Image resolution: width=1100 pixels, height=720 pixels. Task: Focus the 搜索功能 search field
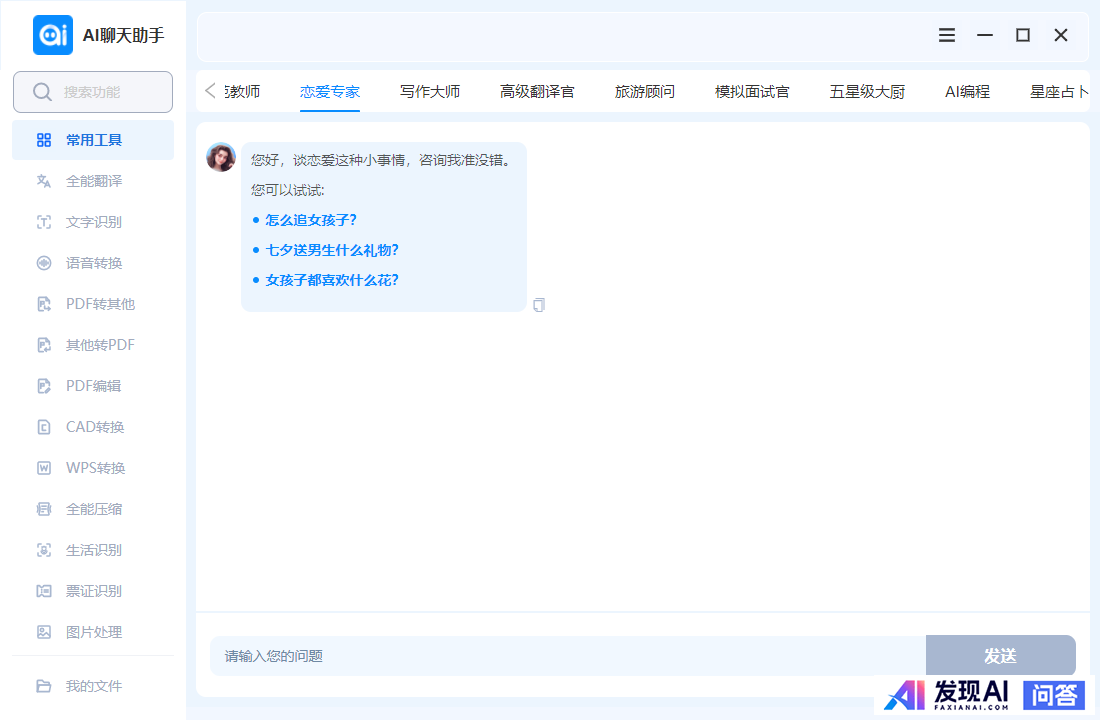point(93,92)
